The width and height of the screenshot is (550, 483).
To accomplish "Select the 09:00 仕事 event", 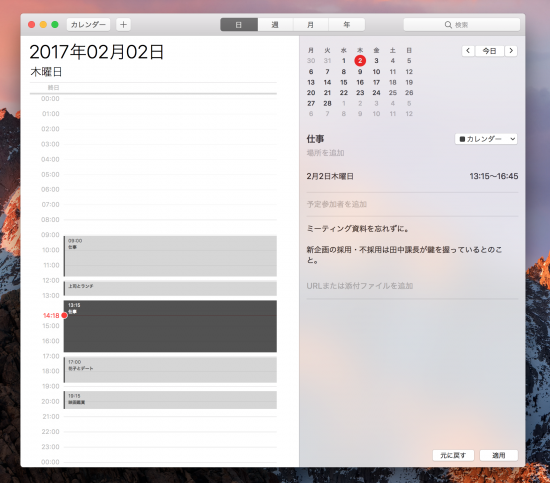I will click(x=170, y=256).
